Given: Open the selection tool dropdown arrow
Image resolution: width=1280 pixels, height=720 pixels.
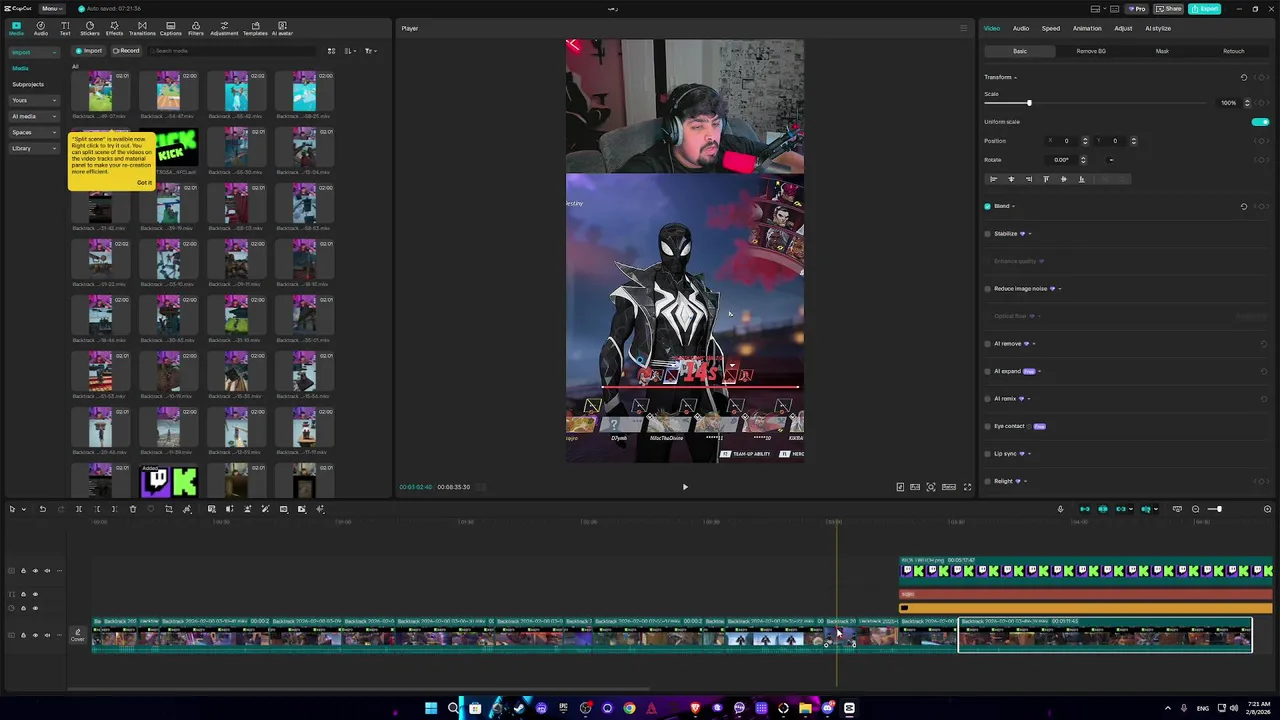Looking at the screenshot, I should coord(24,509).
